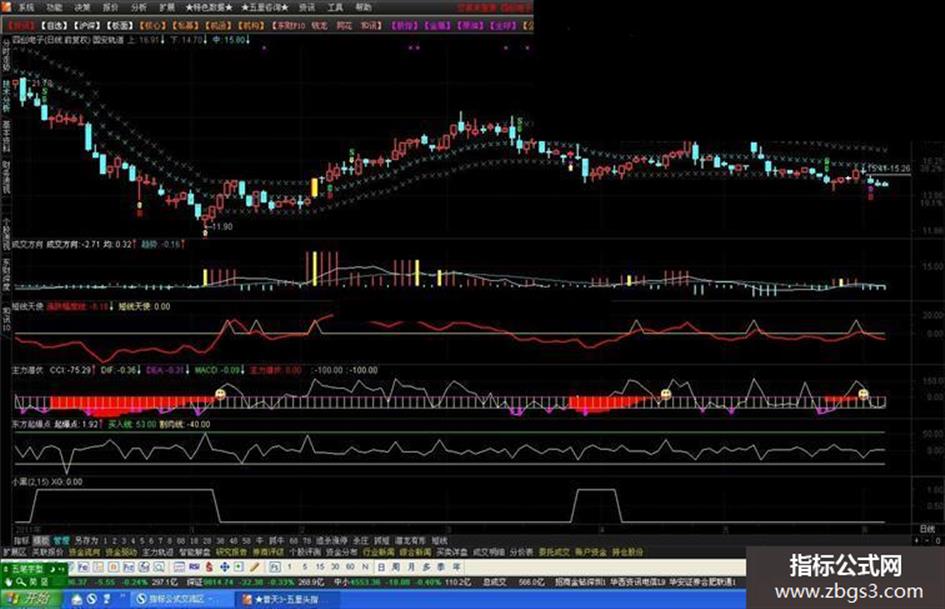Click the hand icon on the input method bar
945x609 pixels.
[8, 582]
